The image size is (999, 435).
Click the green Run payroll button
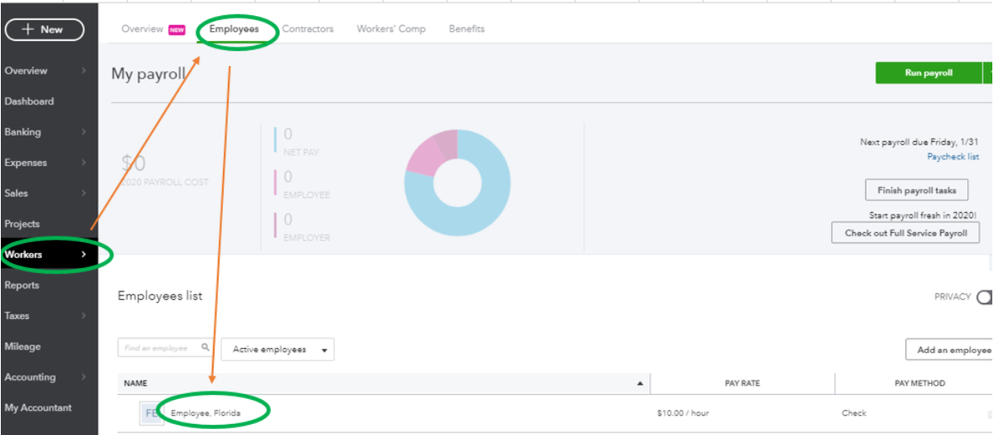coord(929,73)
